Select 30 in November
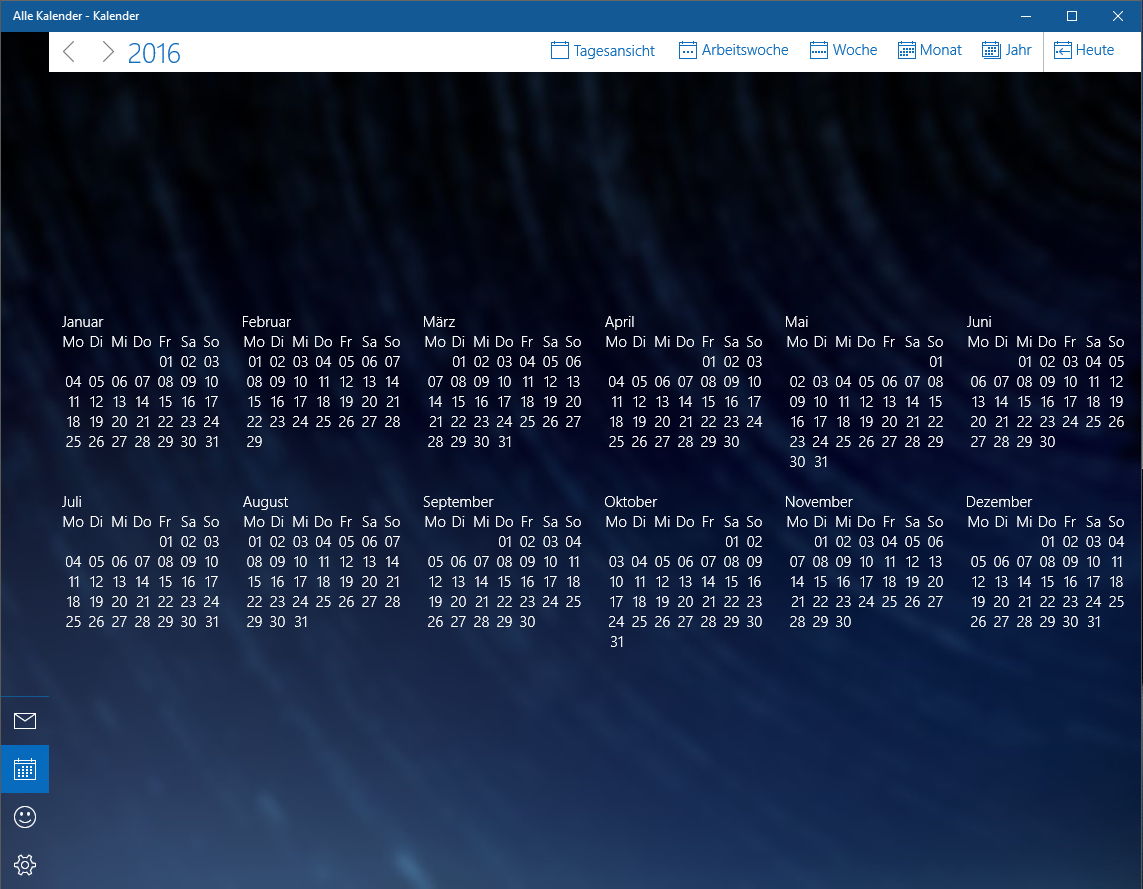Image resolution: width=1143 pixels, height=889 pixels. 843,622
